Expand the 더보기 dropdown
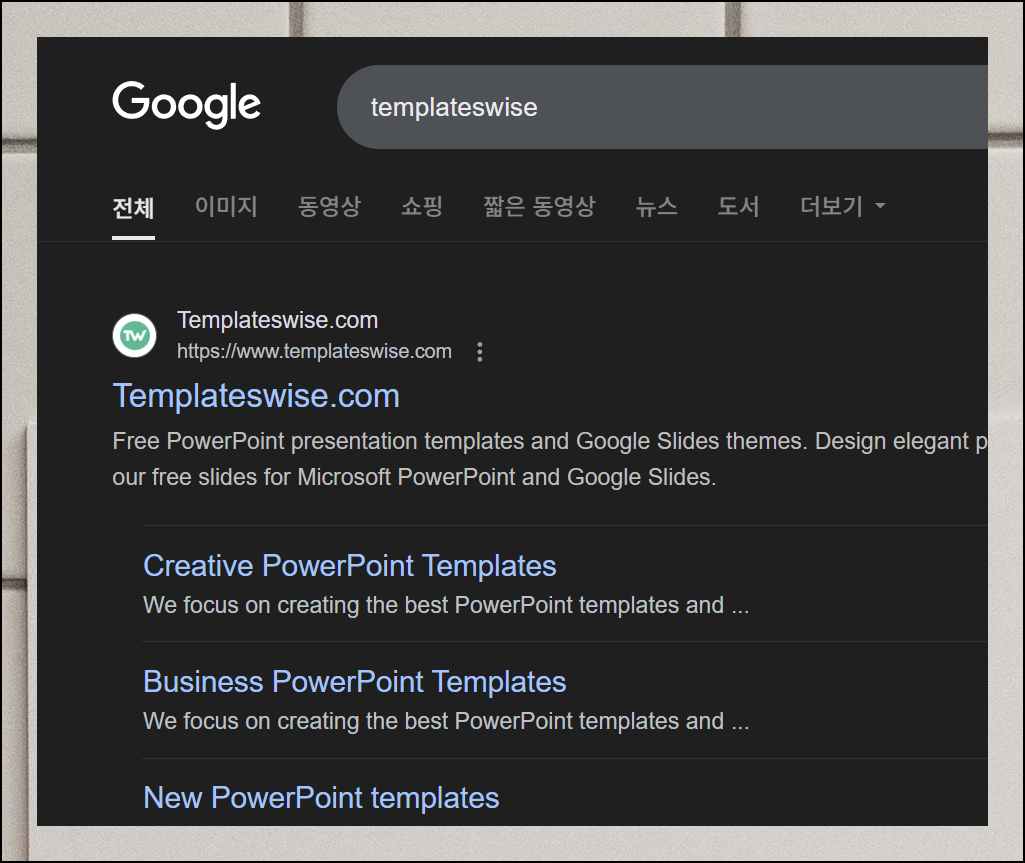1025x863 pixels. pyautogui.click(x=843, y=207)
